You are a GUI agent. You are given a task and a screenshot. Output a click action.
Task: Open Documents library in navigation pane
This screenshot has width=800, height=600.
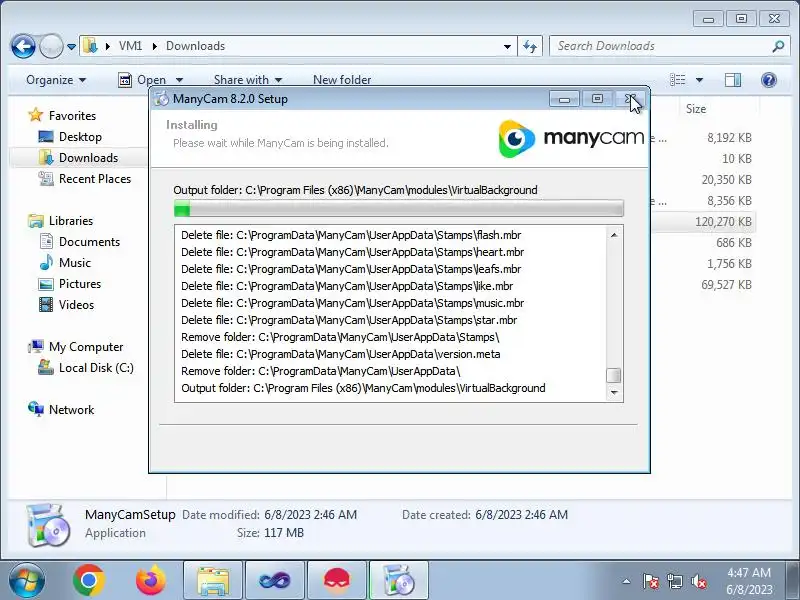pos(89,242)
